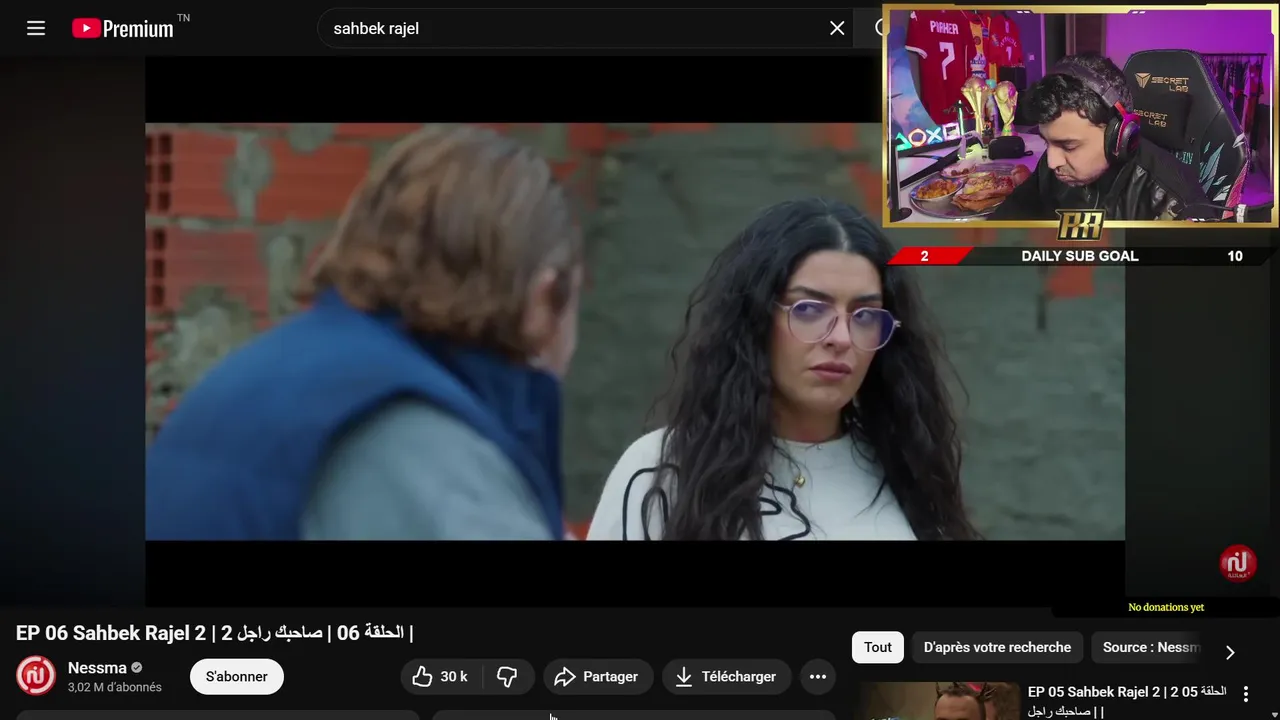Click the webcam stream overlay
The width and height of the screenshot is (1280, 720).
point(1080,116)
